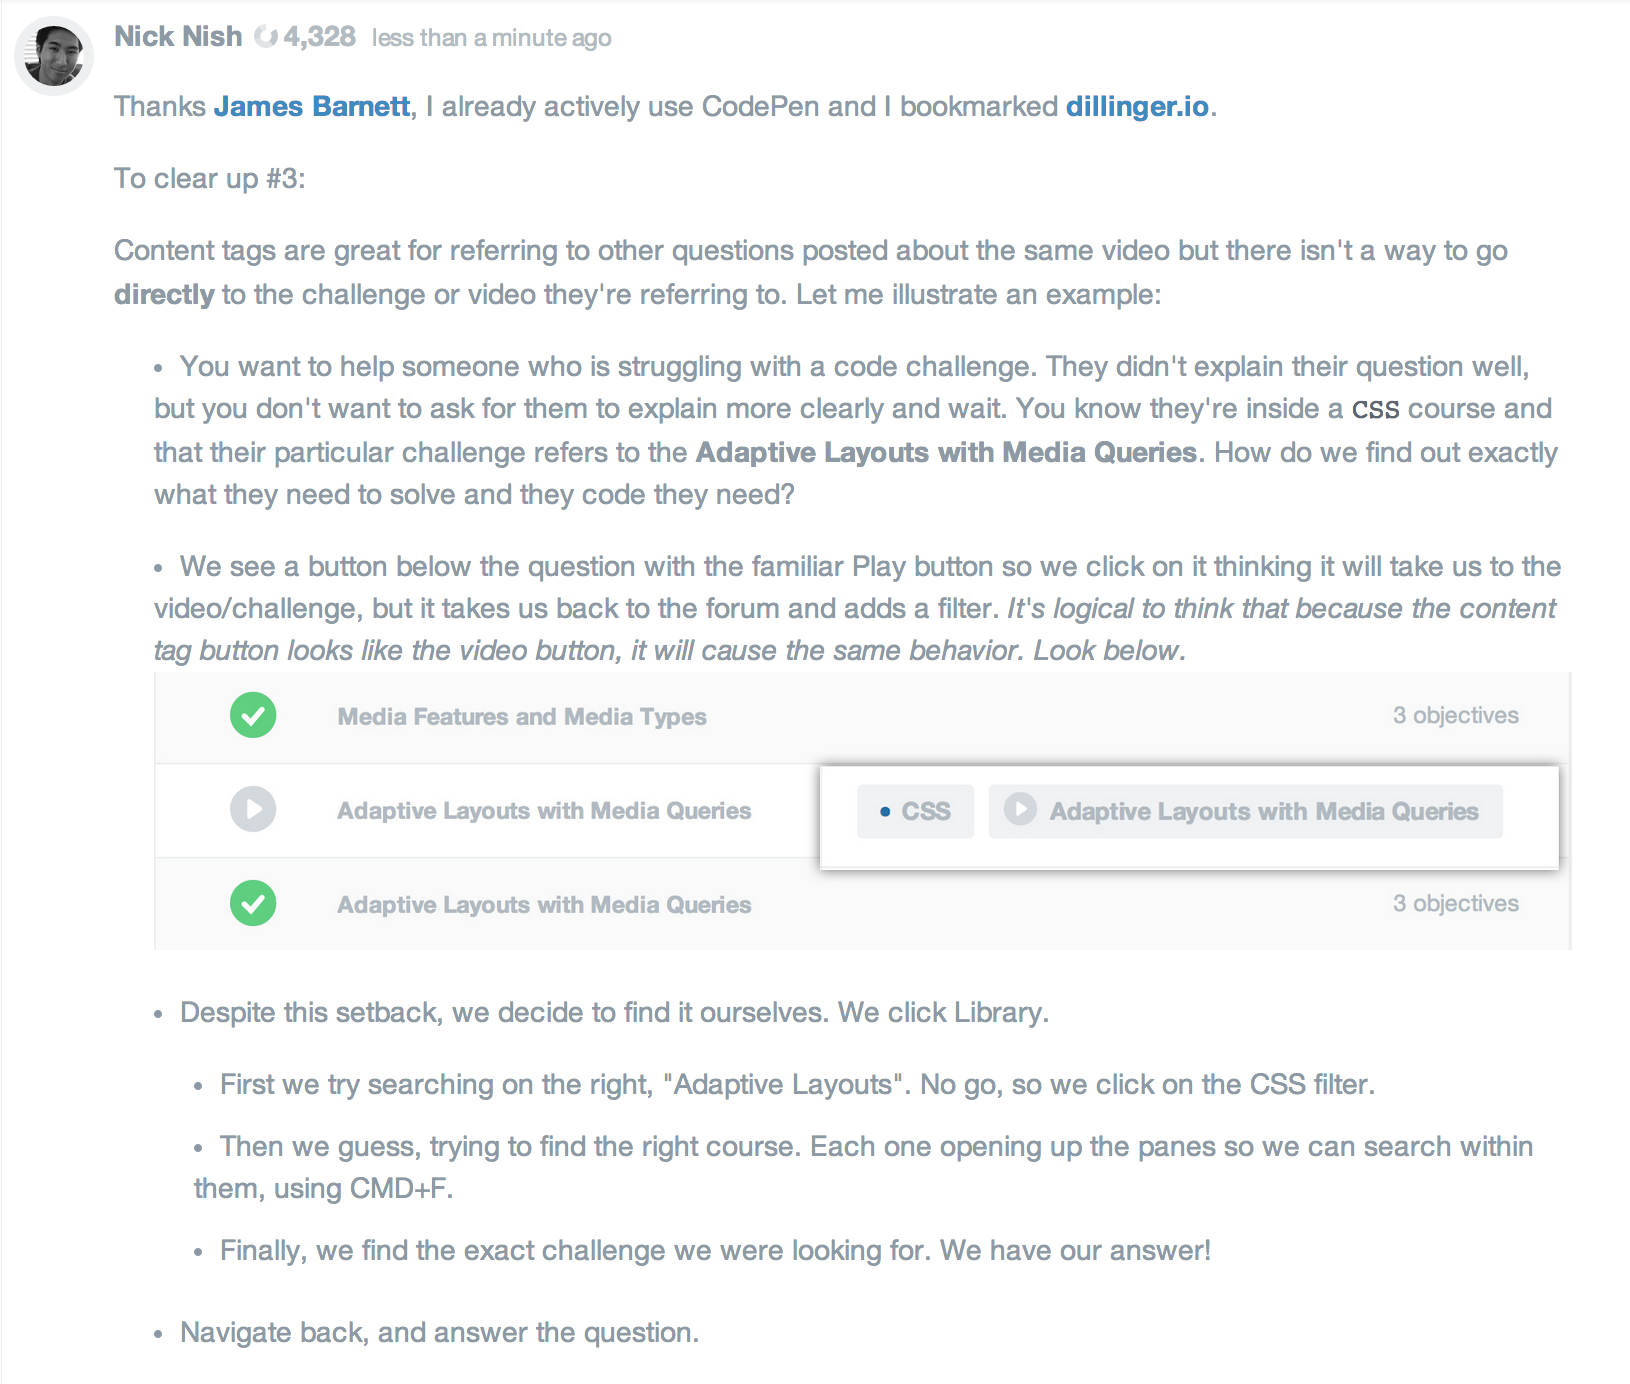1630x1384 pixels.
Task: Click blue dot in the CSS tag
Action: 885,812
